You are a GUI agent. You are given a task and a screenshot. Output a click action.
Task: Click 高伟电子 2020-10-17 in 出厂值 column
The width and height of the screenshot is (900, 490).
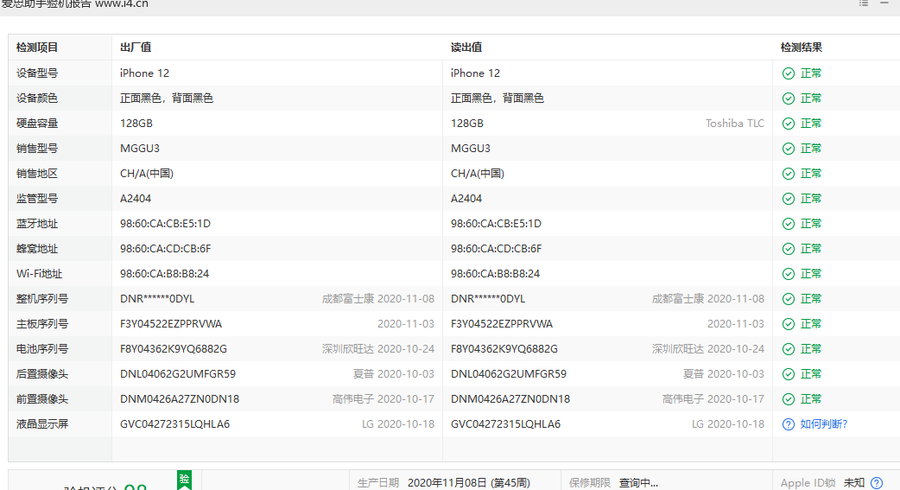pyautogui.click(x=383, y=399)
